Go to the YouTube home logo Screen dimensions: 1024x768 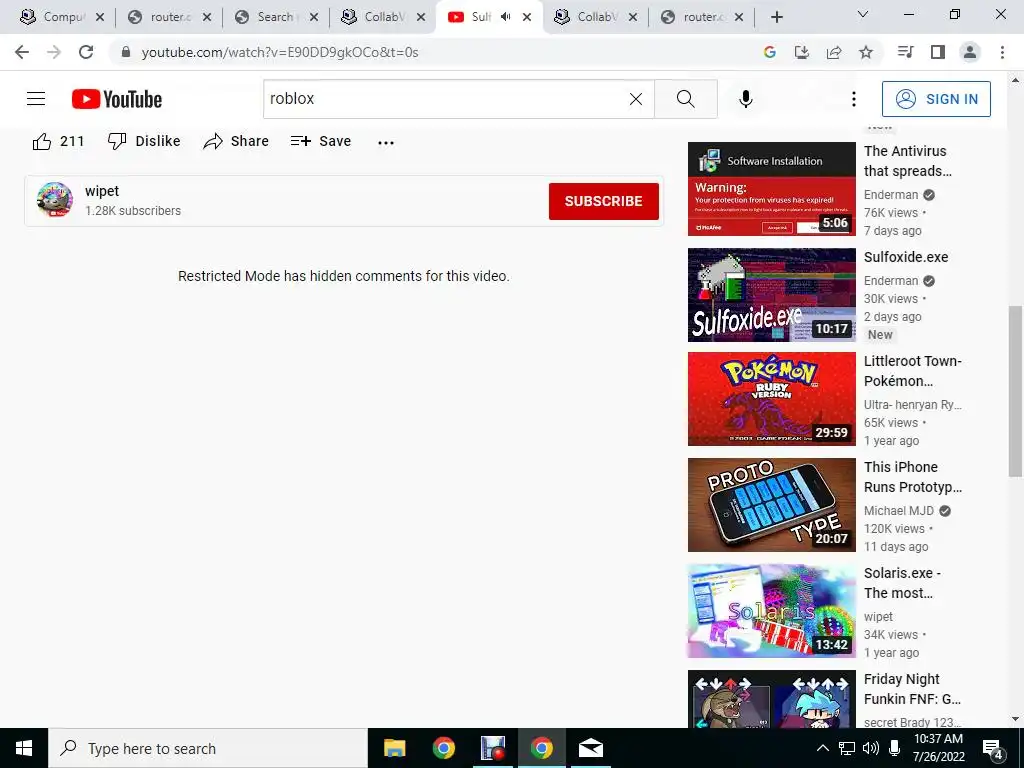pos(117,99)
